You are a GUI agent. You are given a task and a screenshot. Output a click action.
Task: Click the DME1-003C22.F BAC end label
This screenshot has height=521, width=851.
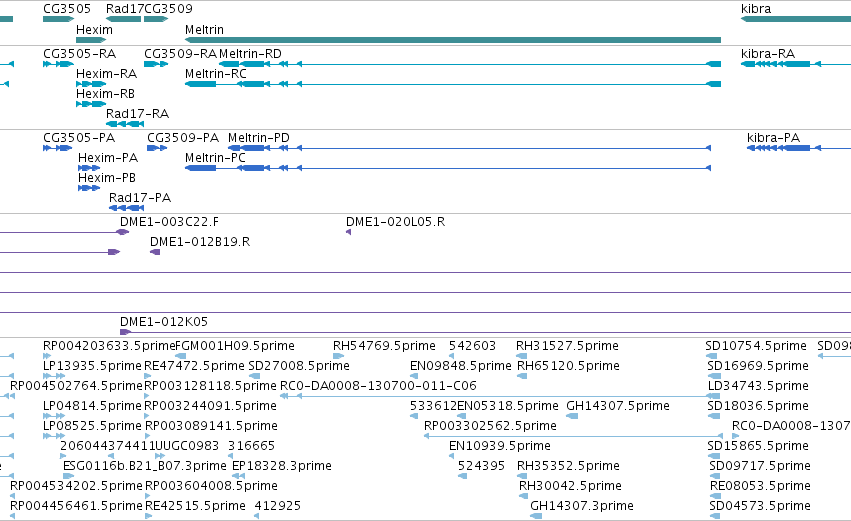169,222
